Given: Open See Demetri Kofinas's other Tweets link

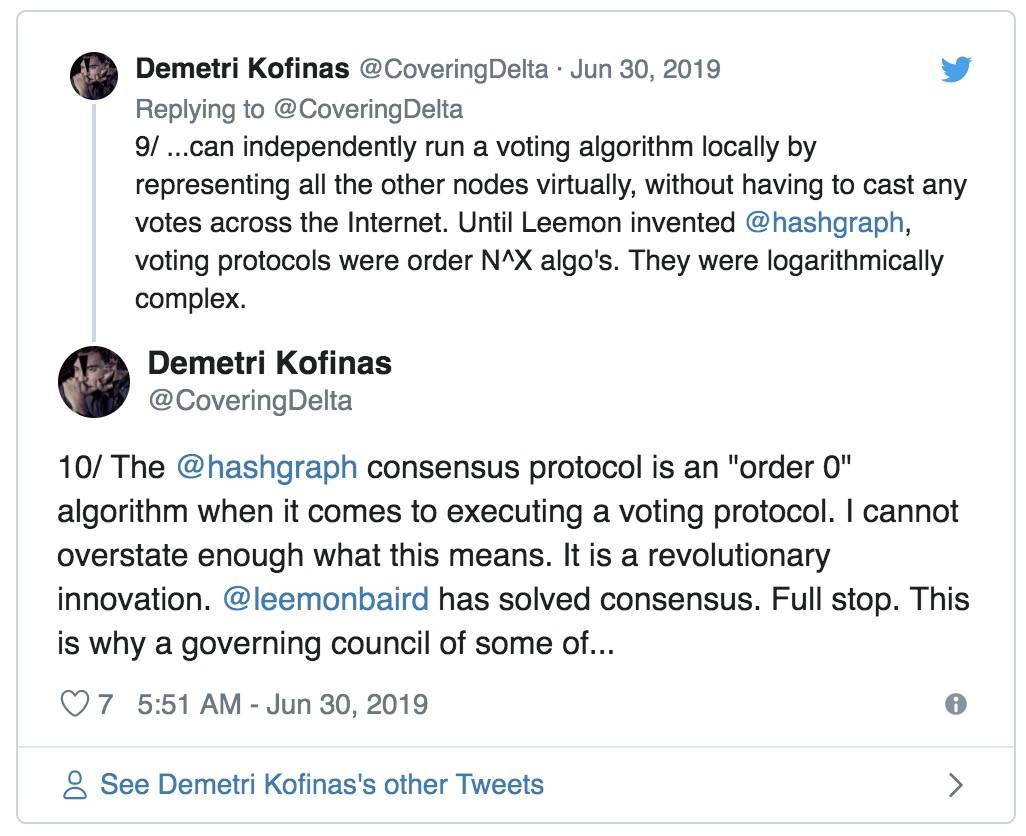Looking at the screenshot, I should pyautogui.click(x=321, y=784).
